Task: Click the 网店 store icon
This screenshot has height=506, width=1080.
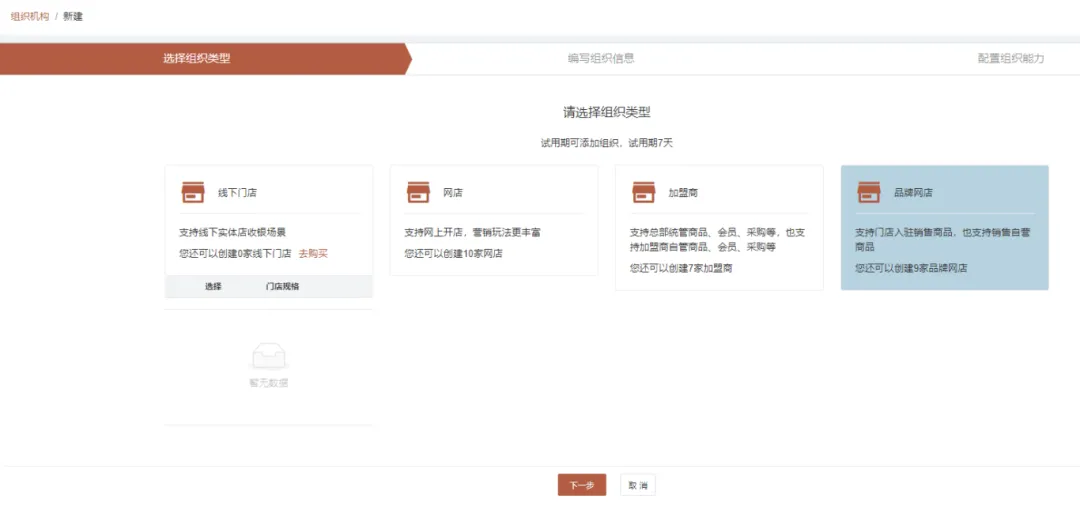Action: pos(417,192)
